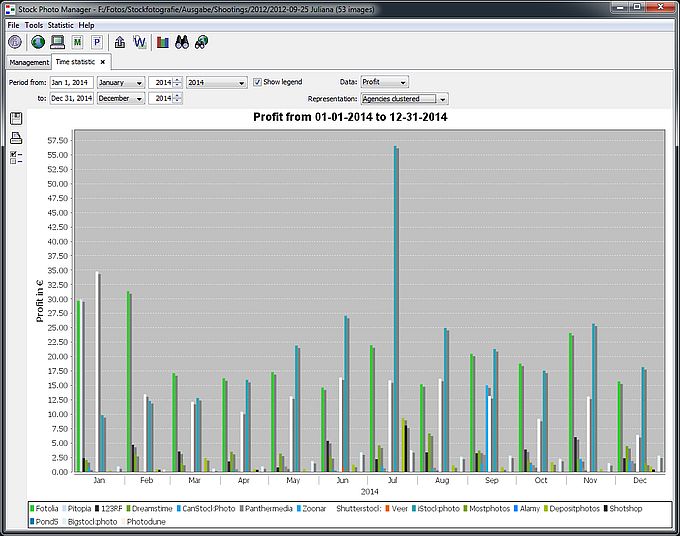Save the chart using the floppy disk icon
This screenshot has width=680, height=536.
(x=16, y=118)
